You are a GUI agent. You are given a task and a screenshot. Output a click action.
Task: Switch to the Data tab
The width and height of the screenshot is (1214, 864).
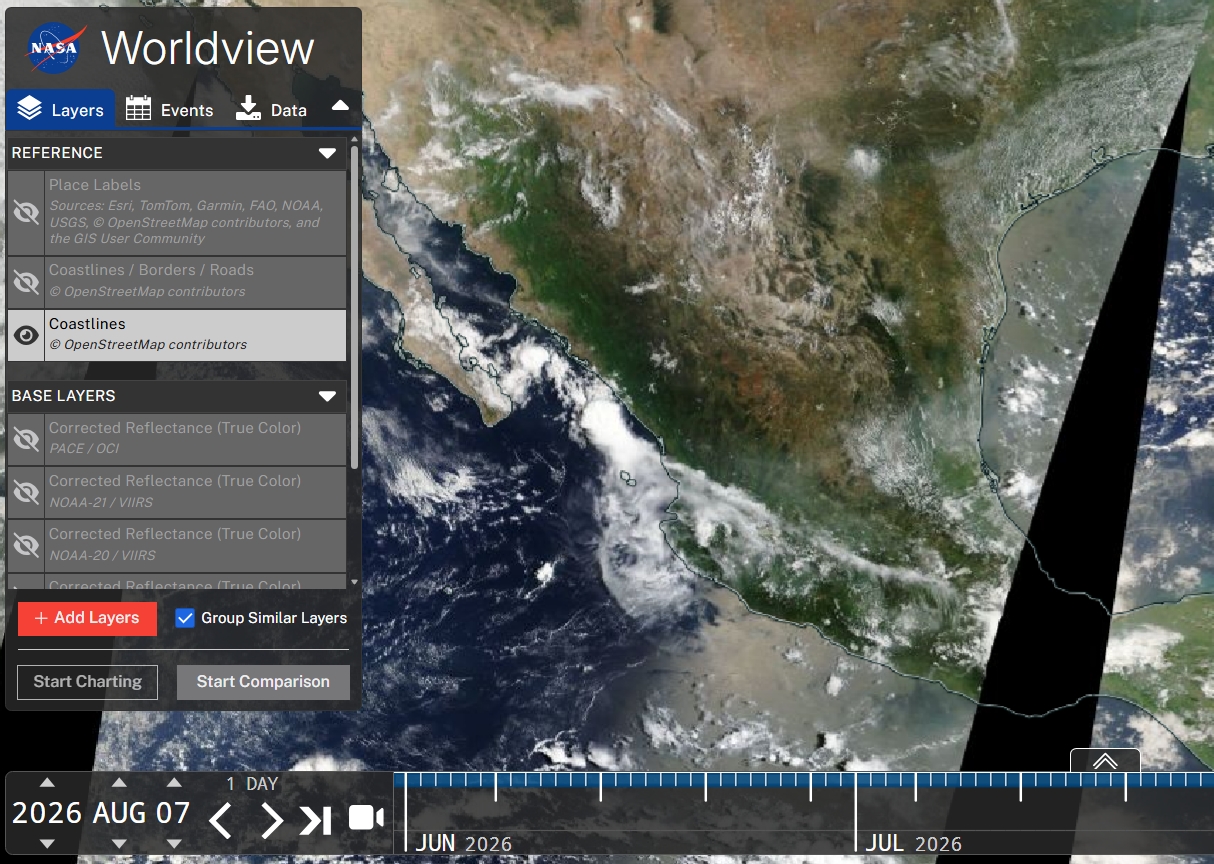272,109
